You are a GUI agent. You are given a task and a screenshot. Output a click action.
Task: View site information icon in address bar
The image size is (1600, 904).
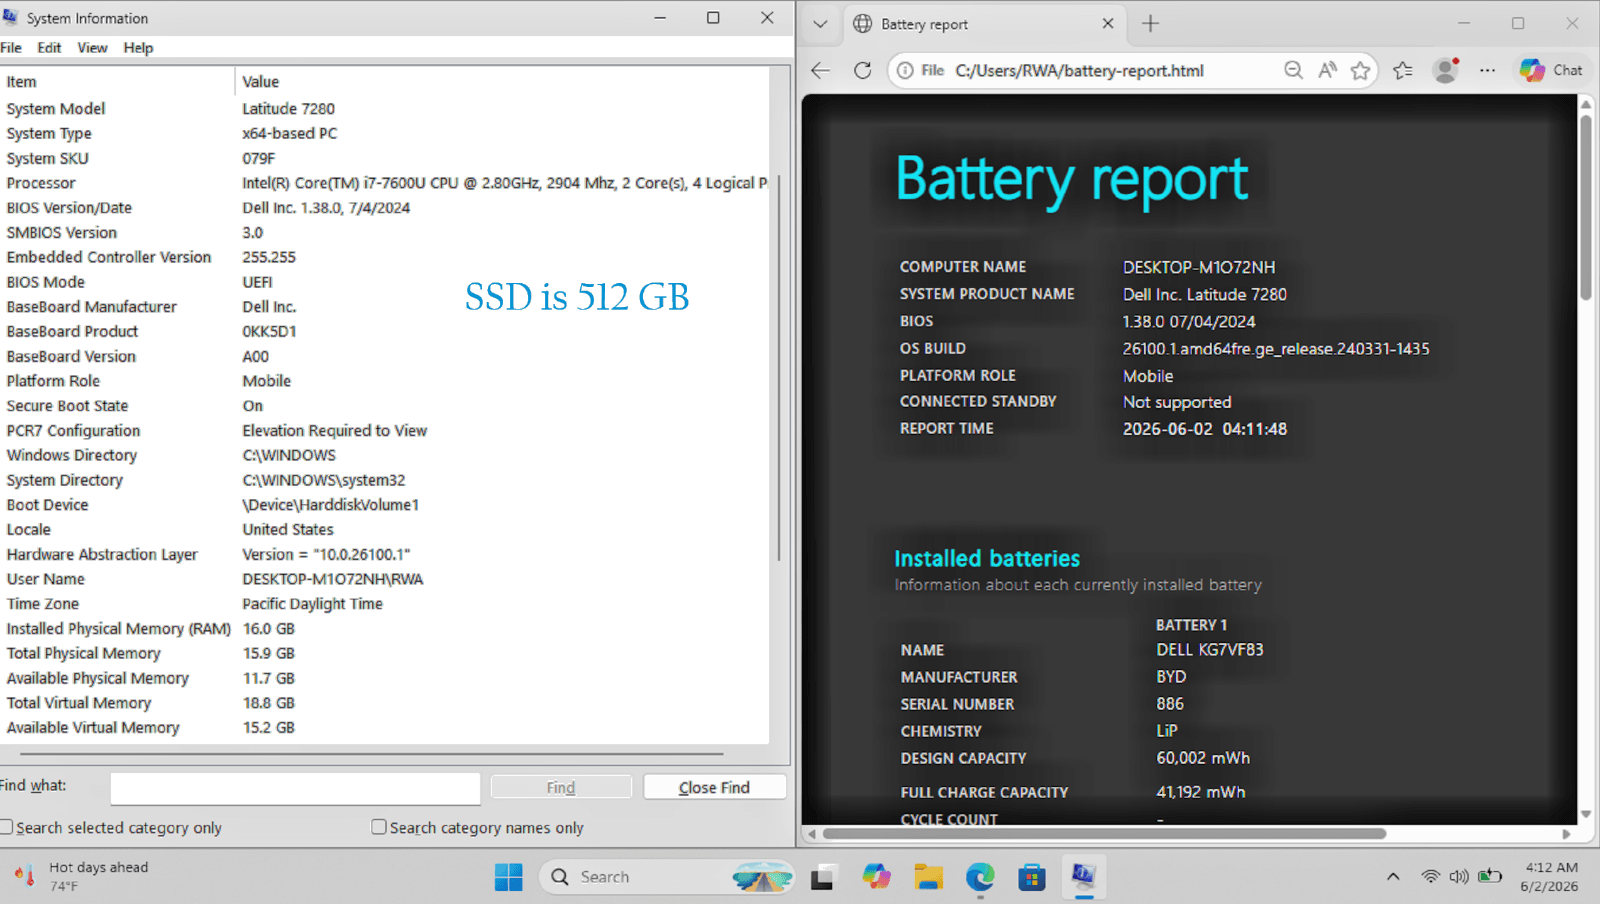click(x=905, y=70)
